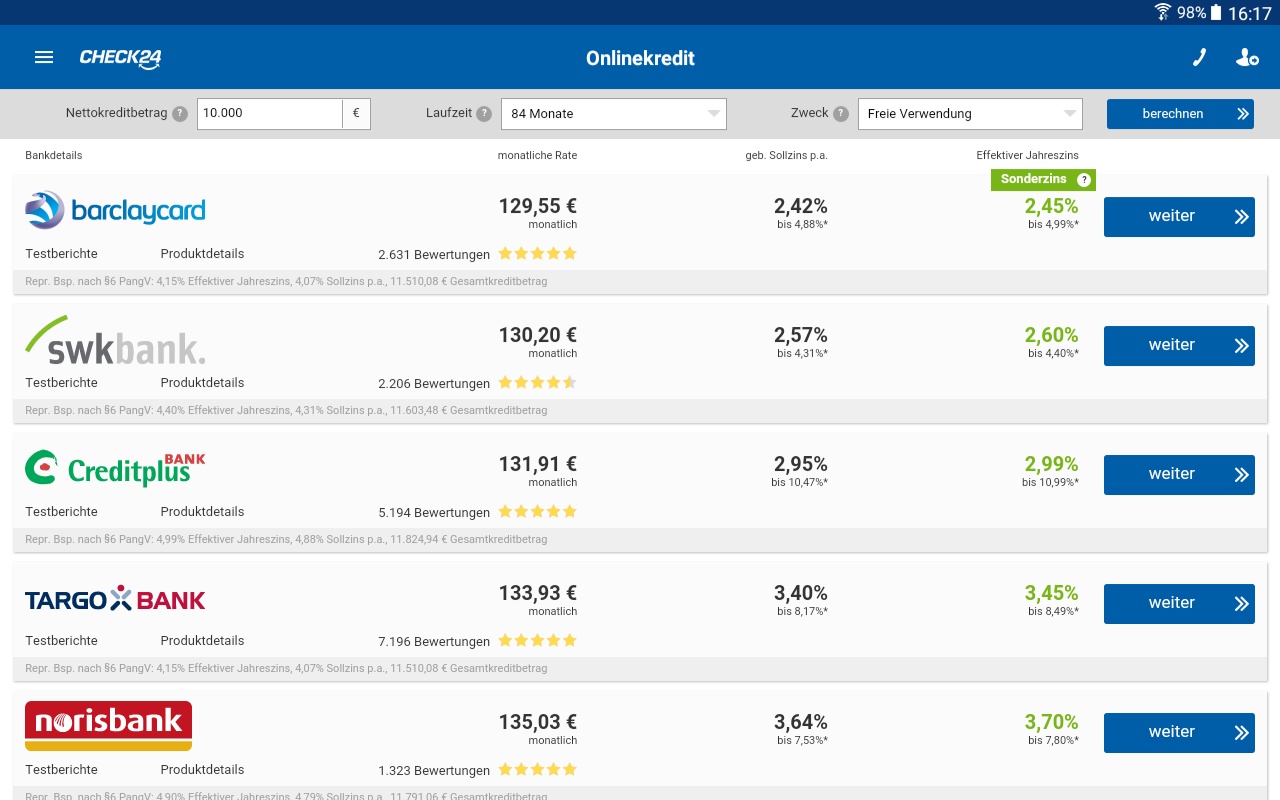Open the Sonderzins info question mark
Viewport: 1280px width, 800px height.
tap(1084, 180)
